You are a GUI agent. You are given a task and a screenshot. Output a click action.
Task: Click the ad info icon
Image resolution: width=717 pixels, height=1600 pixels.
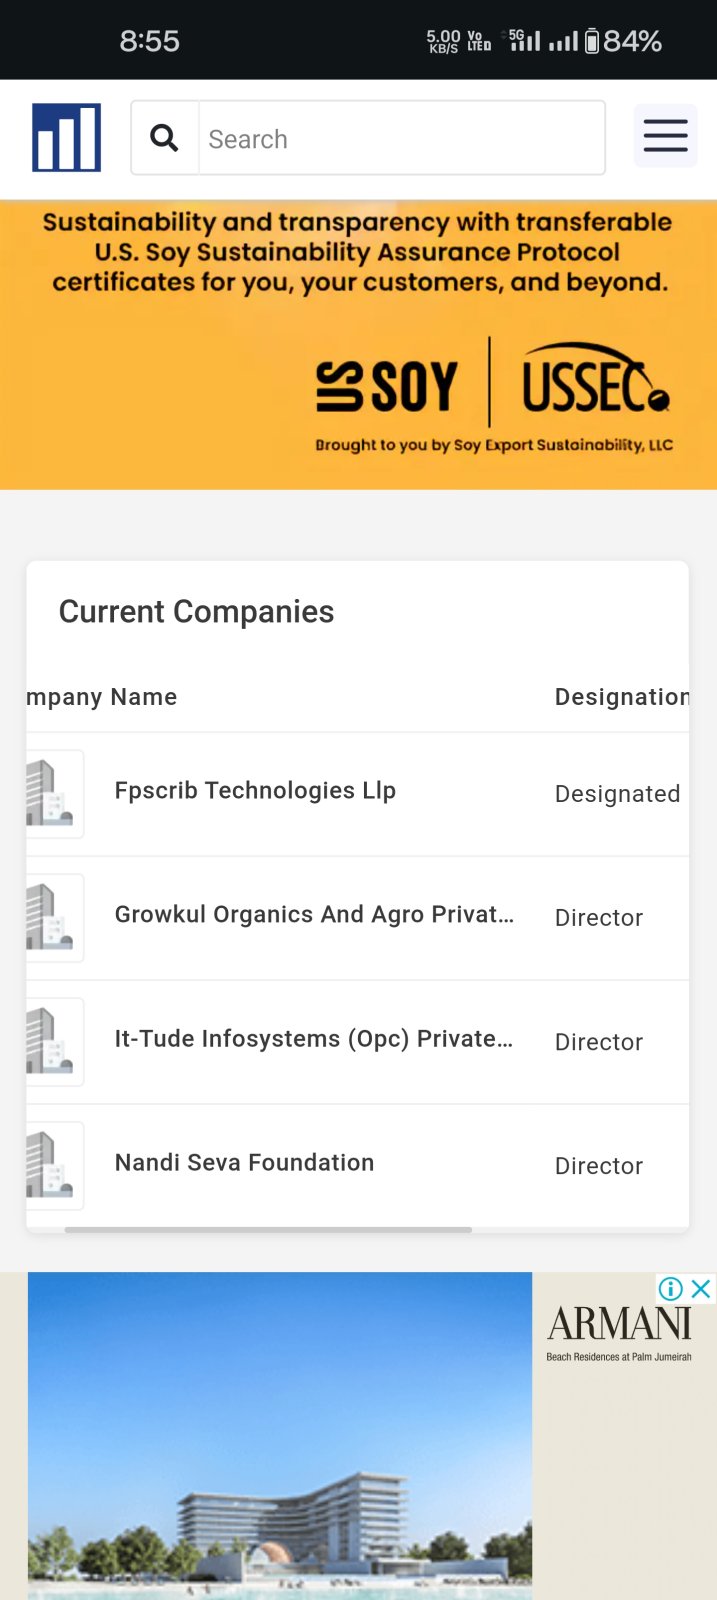[671, 1289]
